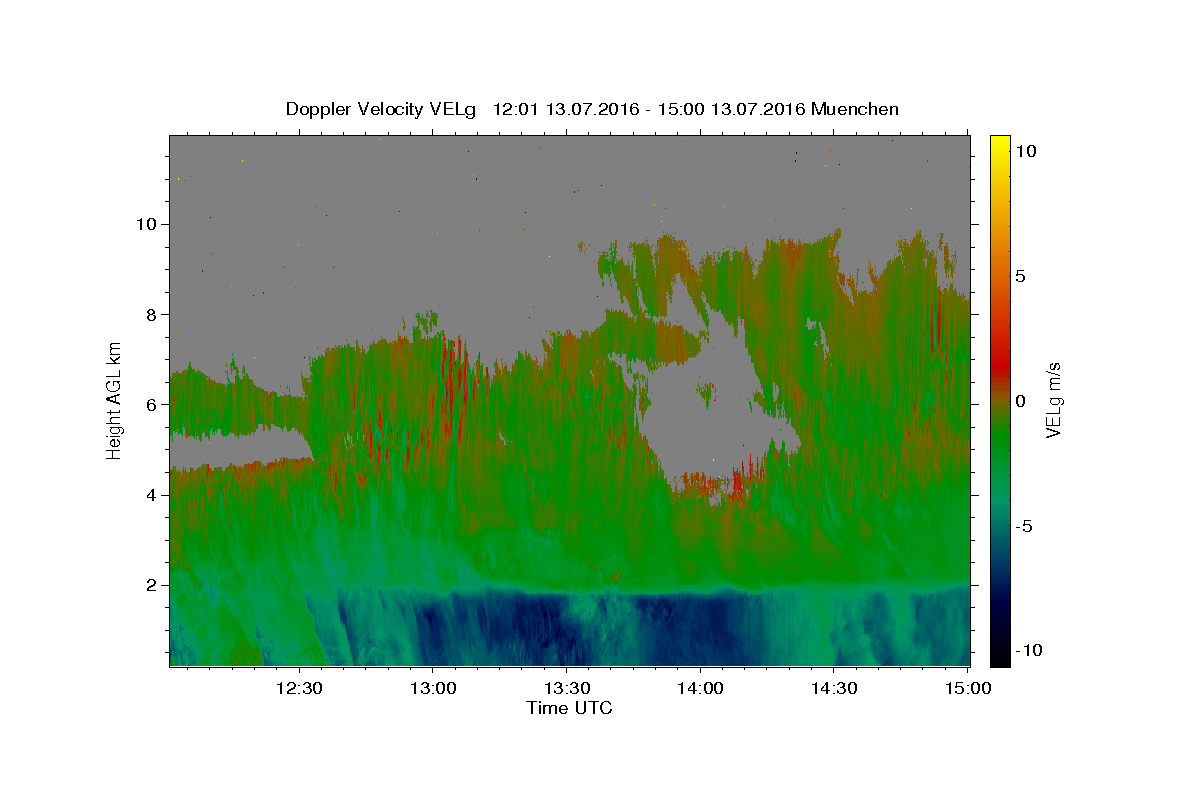The width and height of the screenshot is (1200, 800).
Task: Click the 14:00 time axis label
Action: (x=700, y=688)
